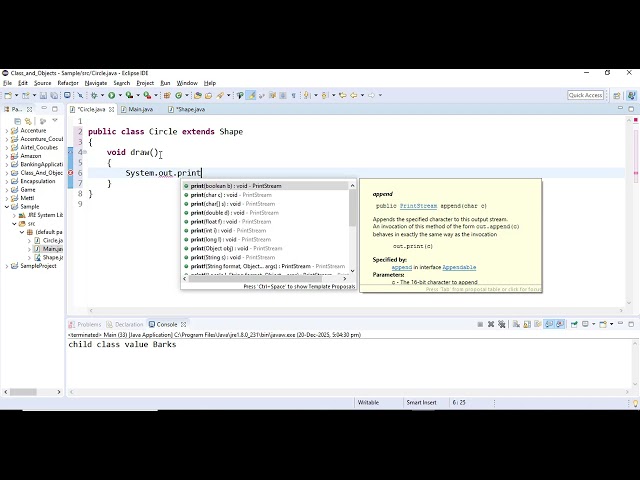The image size is (640, 480).
Task: Follow the PrintStream link in javadoc popup
Action: (418, 206)
